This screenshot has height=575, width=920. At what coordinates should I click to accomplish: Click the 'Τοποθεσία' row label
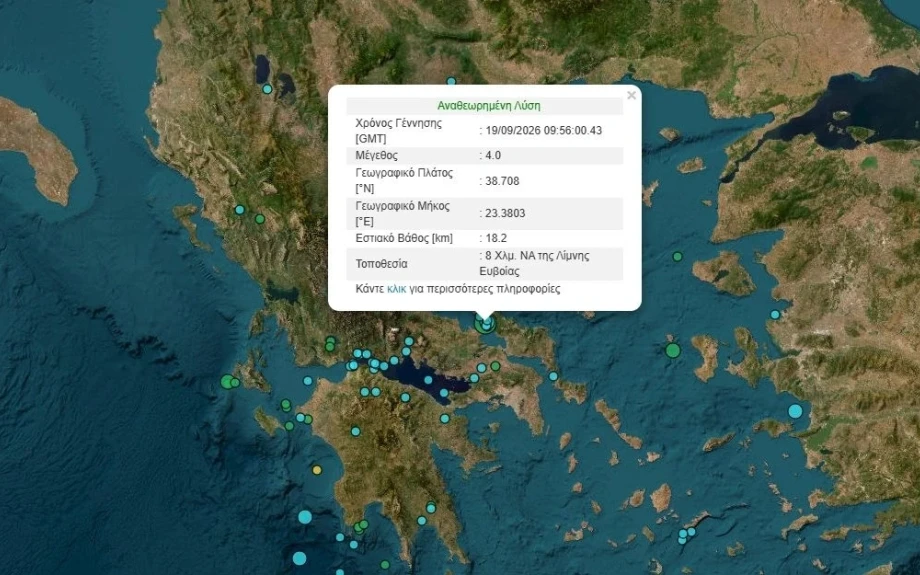381,263
